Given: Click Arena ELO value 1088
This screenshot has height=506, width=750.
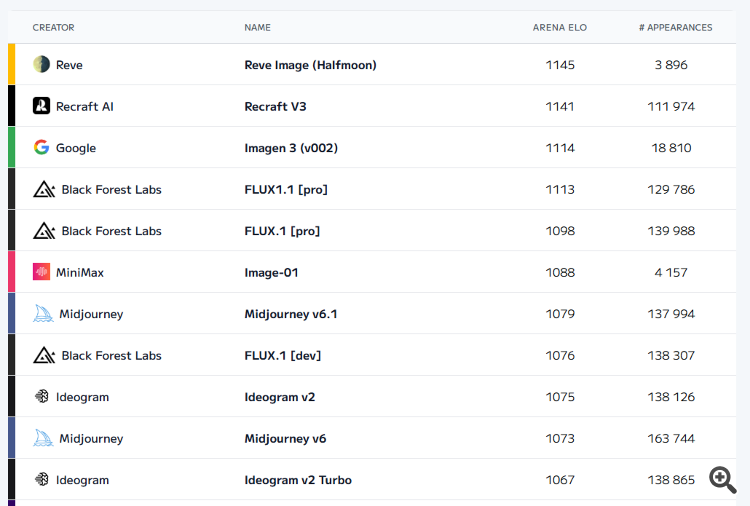Looking at the screenshot, I should coord(560,272).
